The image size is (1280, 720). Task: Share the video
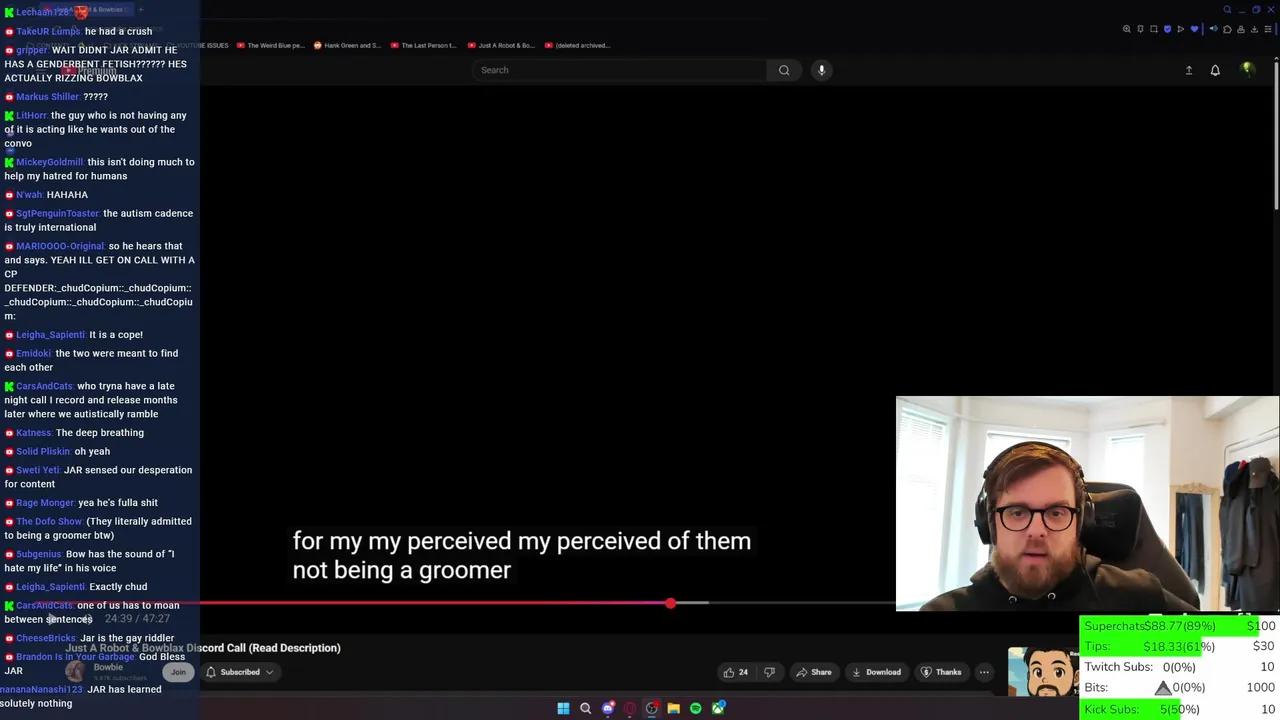(x=814, y=672)
